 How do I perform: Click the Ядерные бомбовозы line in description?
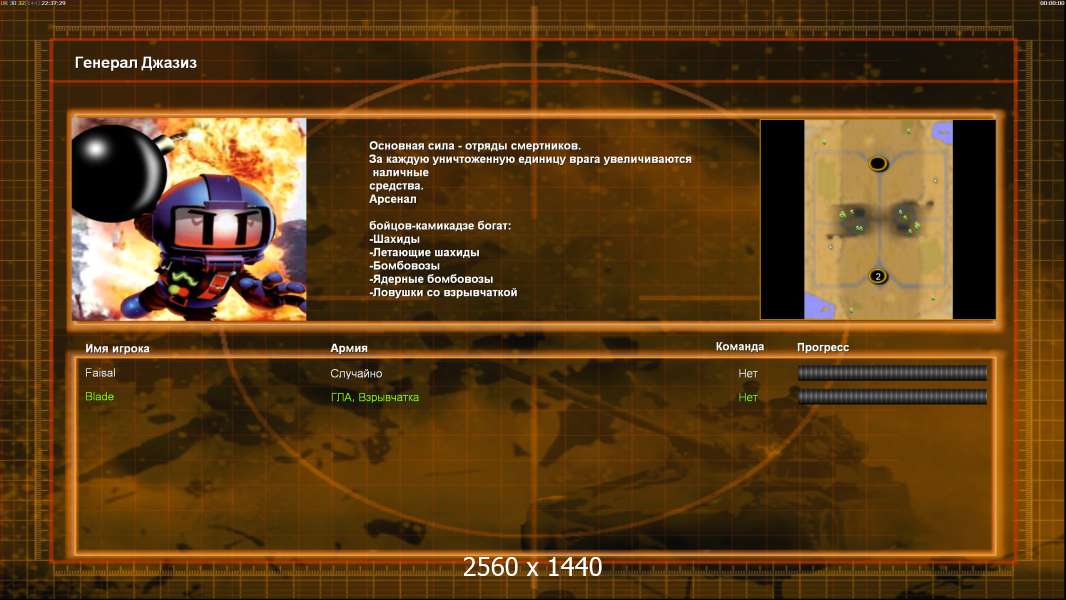(x=431, y=279)
